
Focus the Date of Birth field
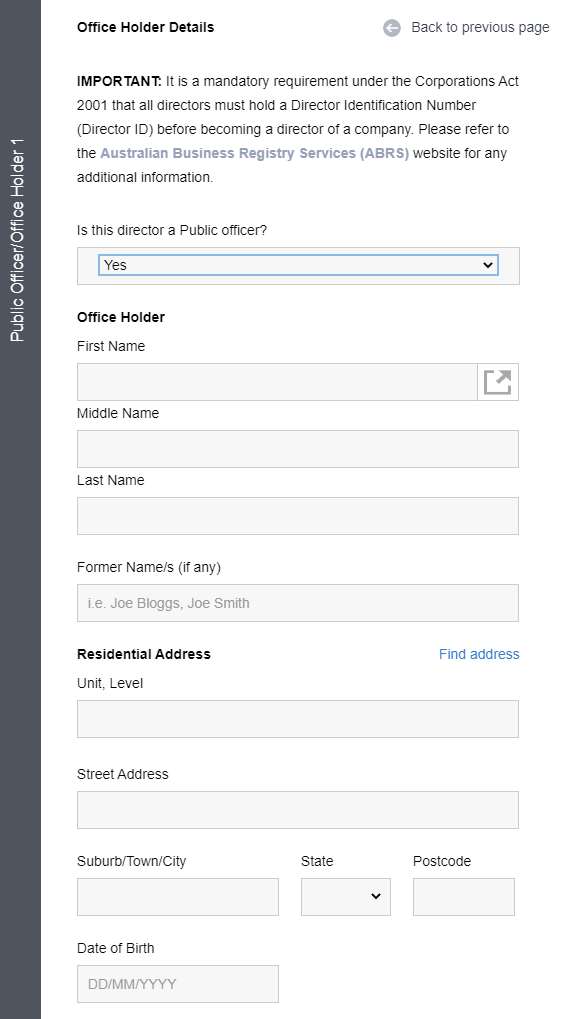pos(178,984)
